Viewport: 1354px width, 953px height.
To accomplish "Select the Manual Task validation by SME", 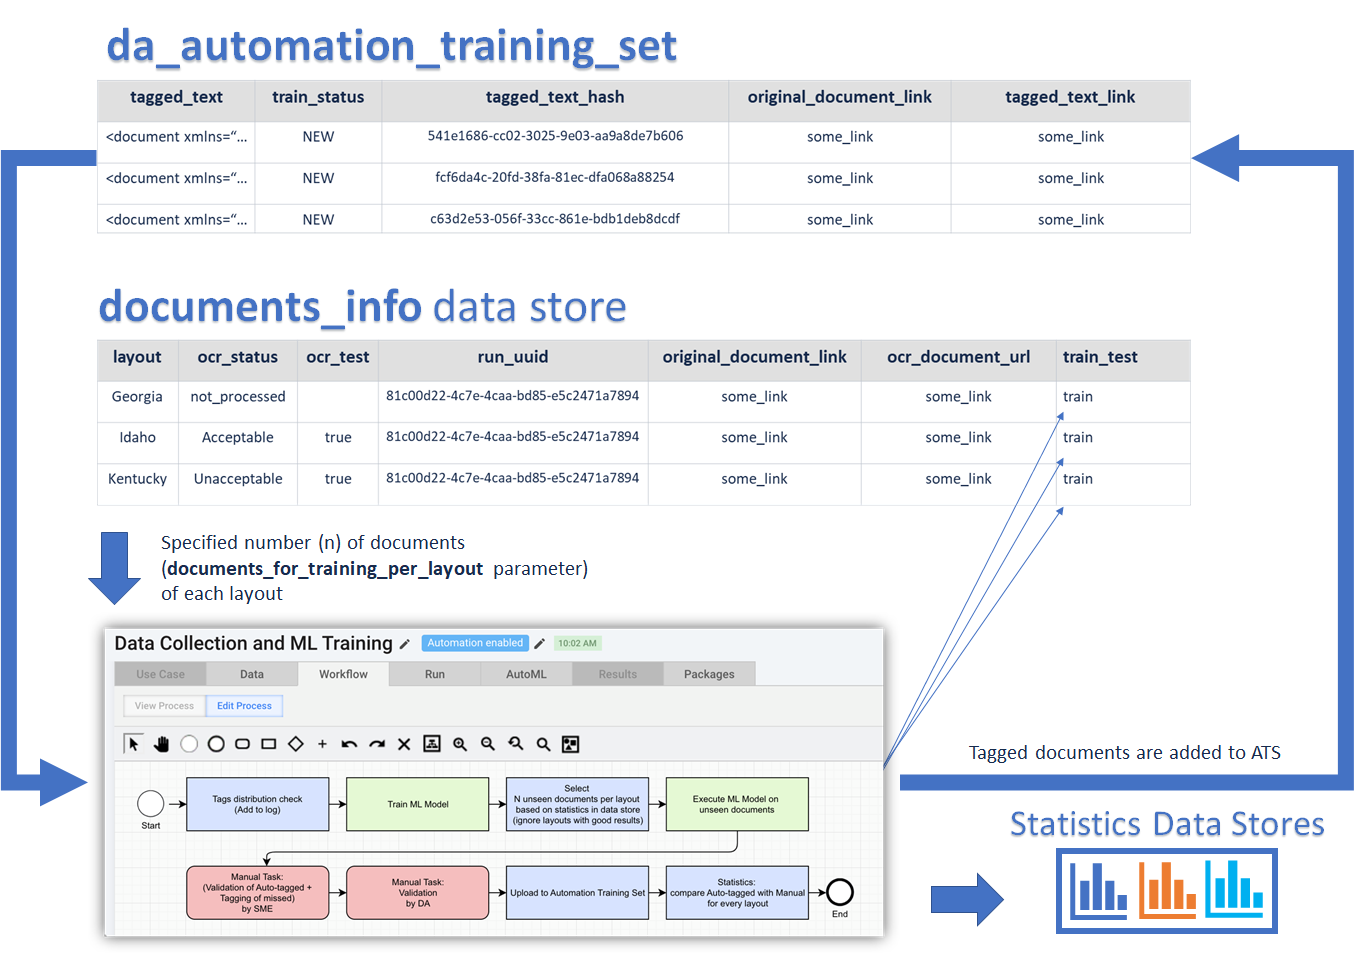I will coord(258,893).
